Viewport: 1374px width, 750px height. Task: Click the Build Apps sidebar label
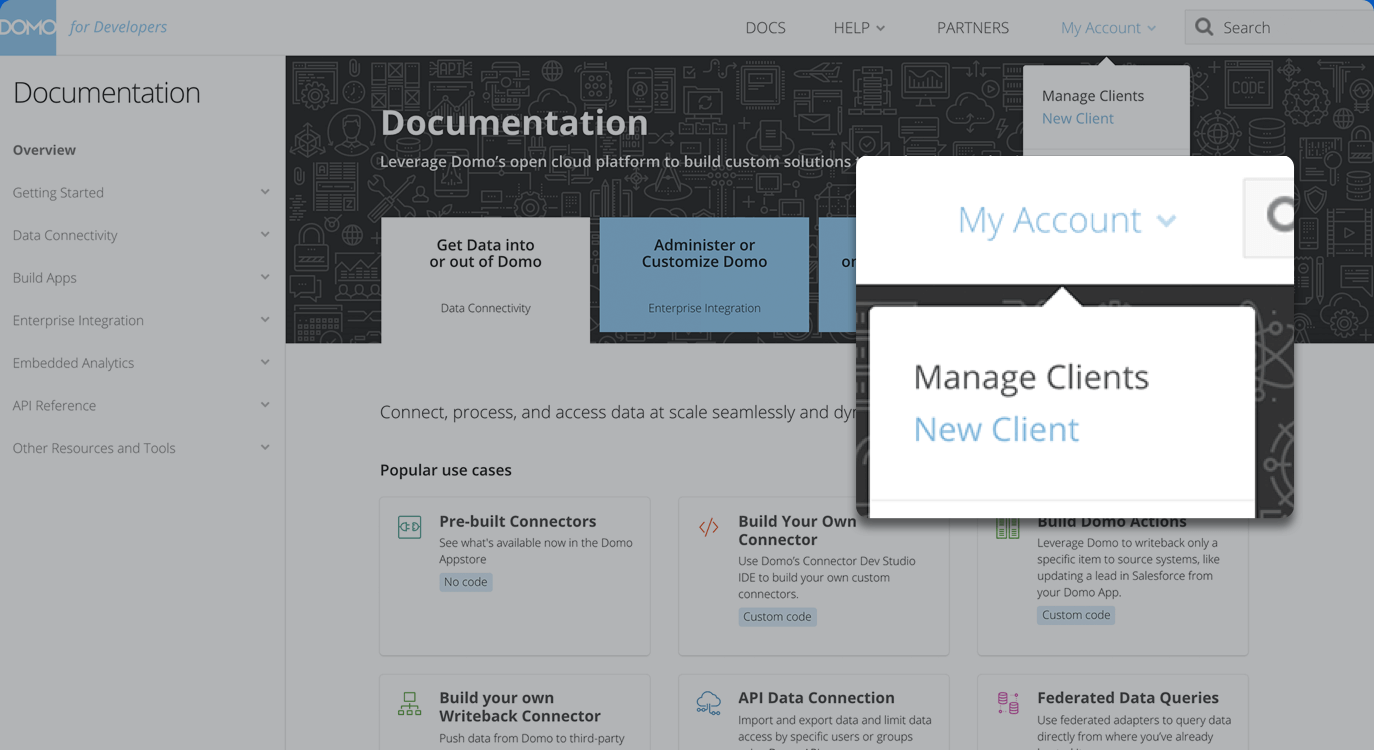click(44, 277)
